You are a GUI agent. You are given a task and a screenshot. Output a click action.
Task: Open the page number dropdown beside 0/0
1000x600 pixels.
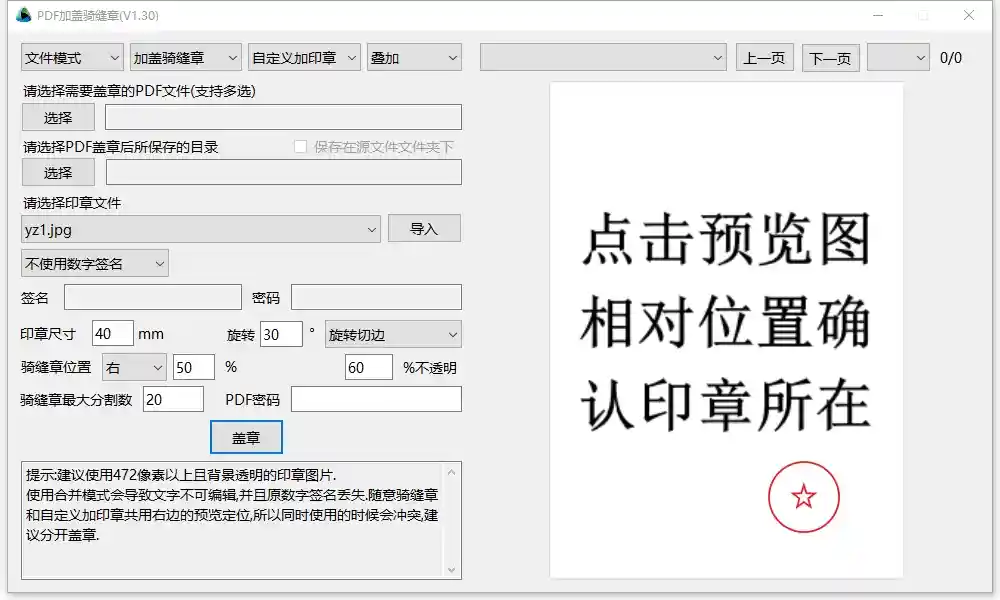(898, 58)
